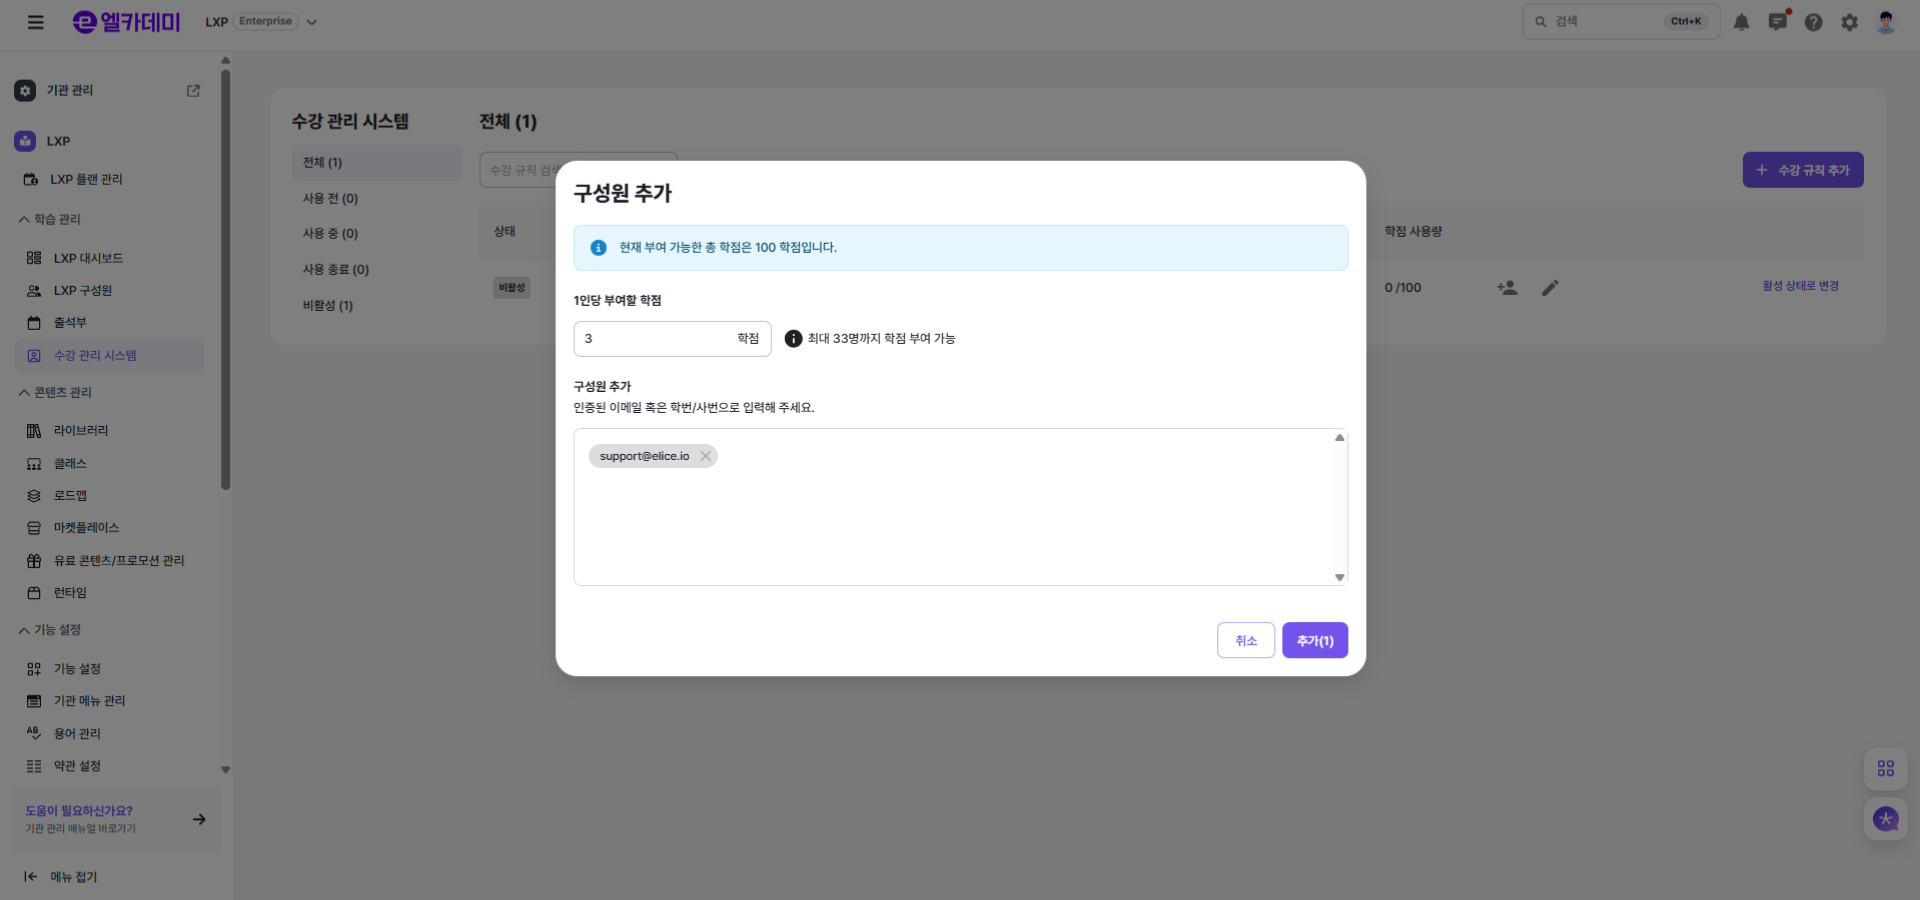The height and width of the screenshot is (900, 1920).
Task: Click the hamburger menu icon
Action: [x=36, y=21]
